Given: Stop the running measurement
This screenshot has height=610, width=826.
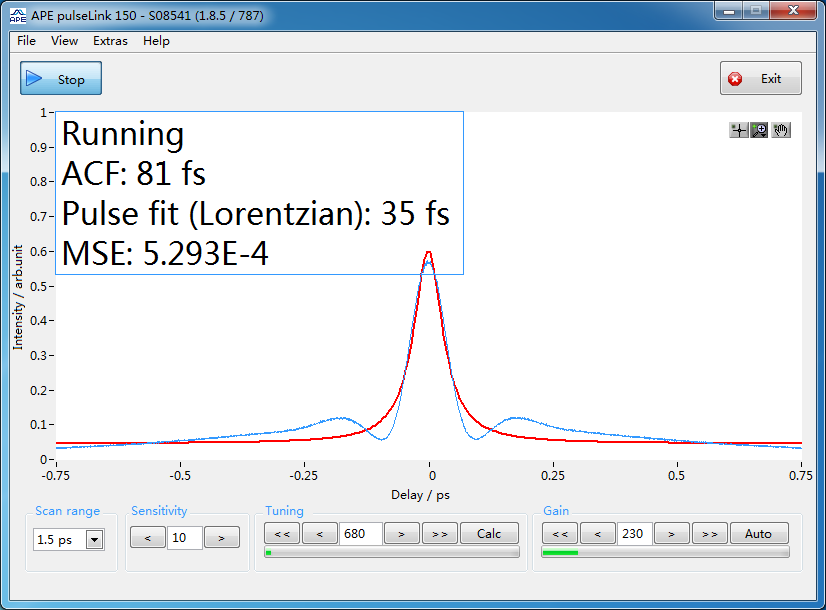Looking at the screenshot, I should pos(61,78).
